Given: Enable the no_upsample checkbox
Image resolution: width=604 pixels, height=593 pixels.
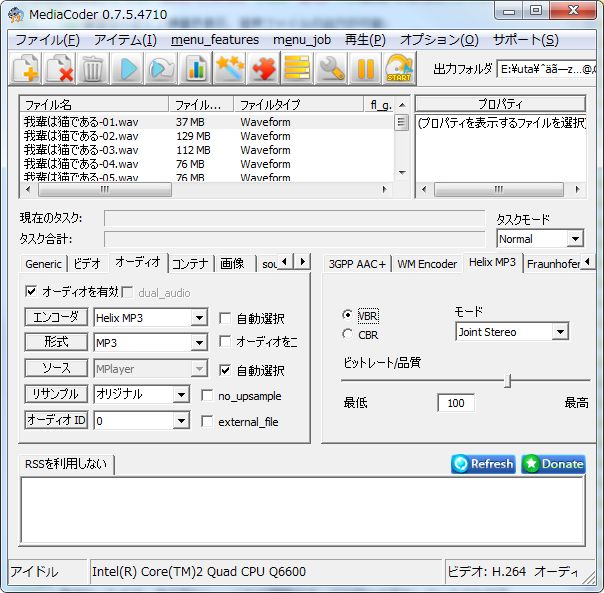Looking at the screenshot, I should 207,395.
